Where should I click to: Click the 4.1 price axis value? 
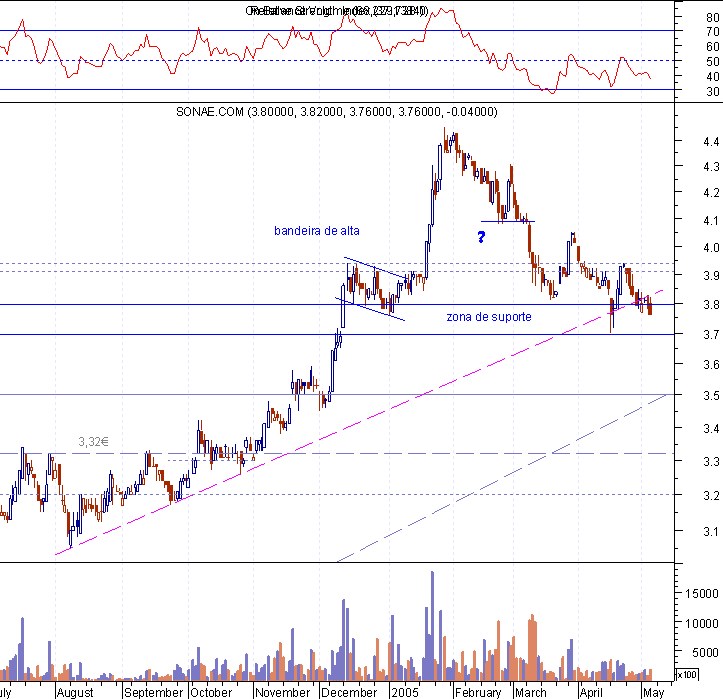[x=711, y=220]
